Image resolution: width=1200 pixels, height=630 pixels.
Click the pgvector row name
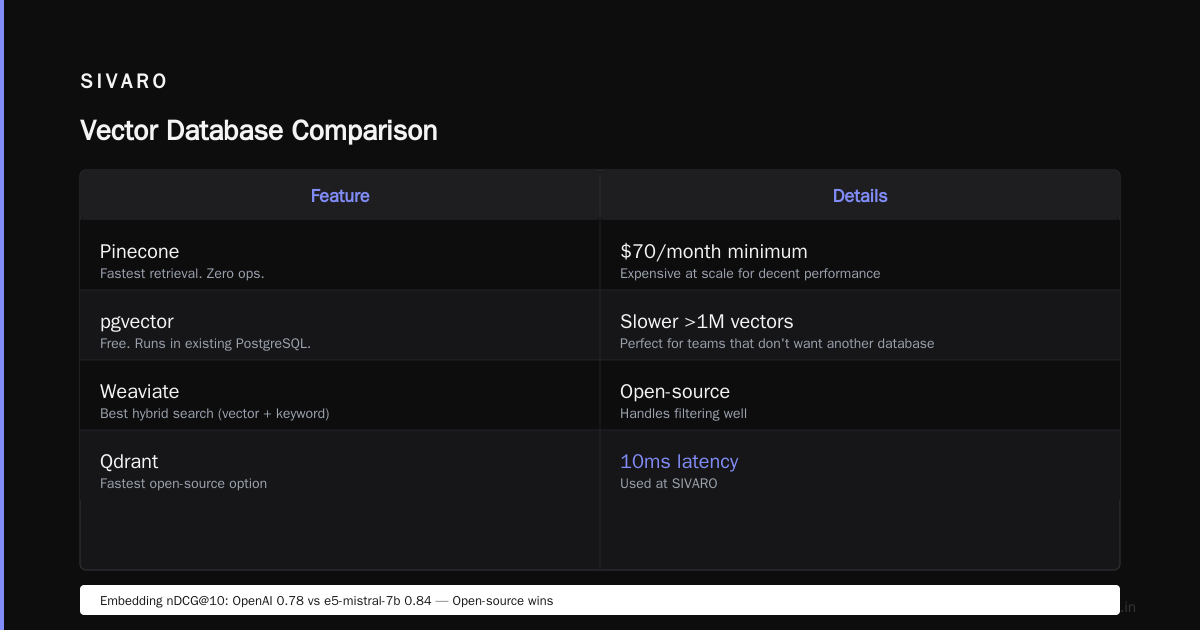[137, 321]
